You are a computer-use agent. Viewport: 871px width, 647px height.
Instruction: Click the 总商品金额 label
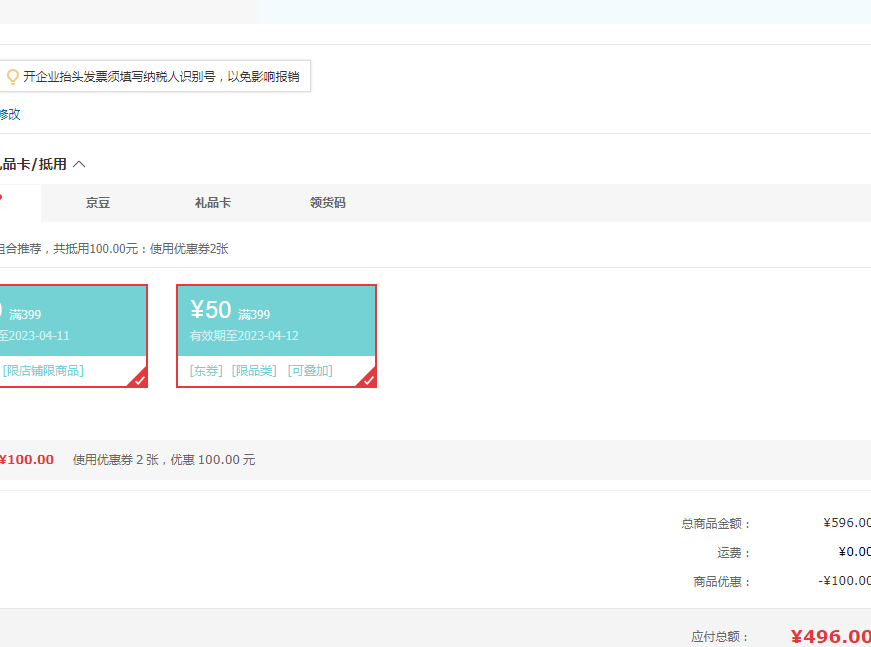coord(717,524)
